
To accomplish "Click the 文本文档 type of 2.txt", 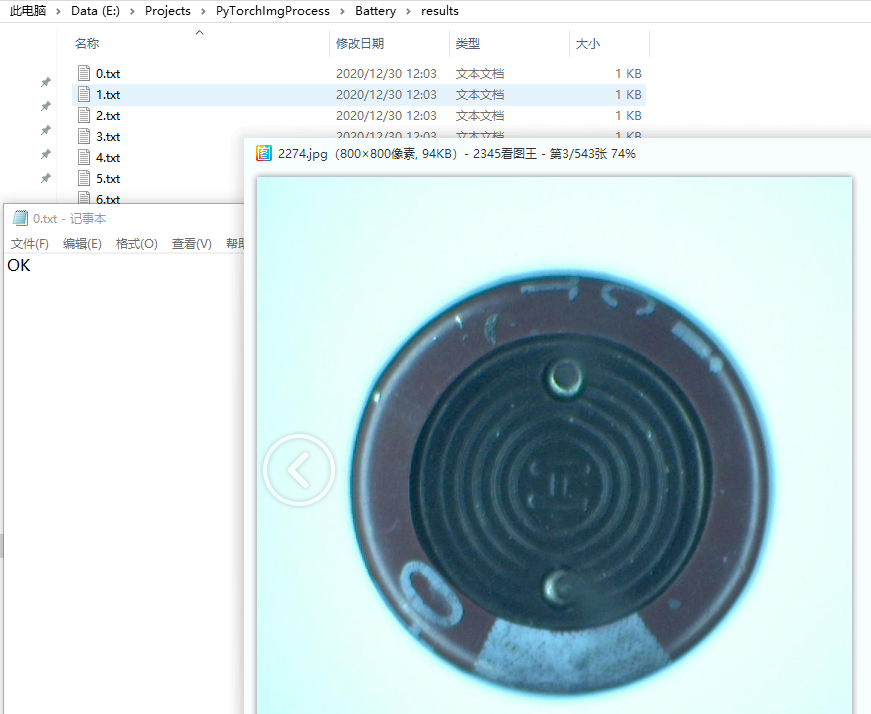I will coord(480,116).
